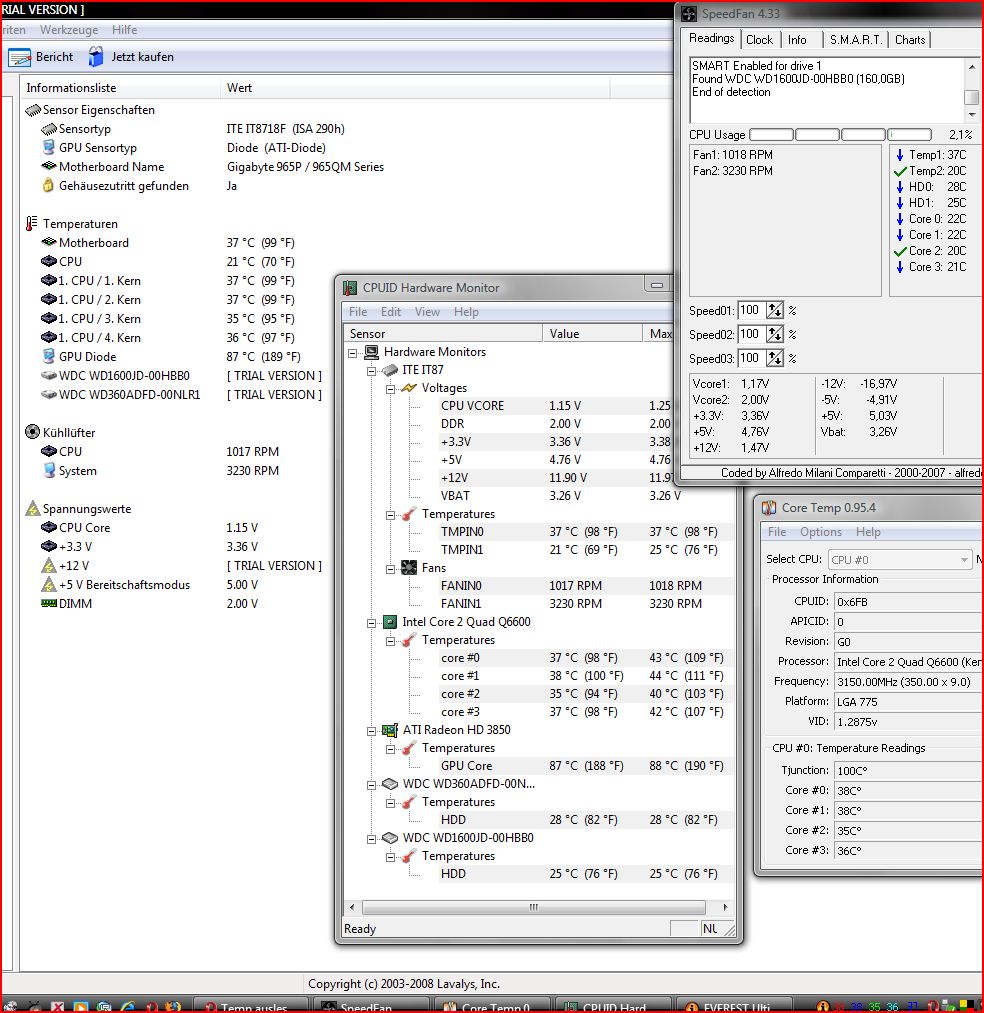This screenshot has width=984, height=1013.
Task: Click the SpeedFan log vertical scrollbar
Action: pos(972,90)
